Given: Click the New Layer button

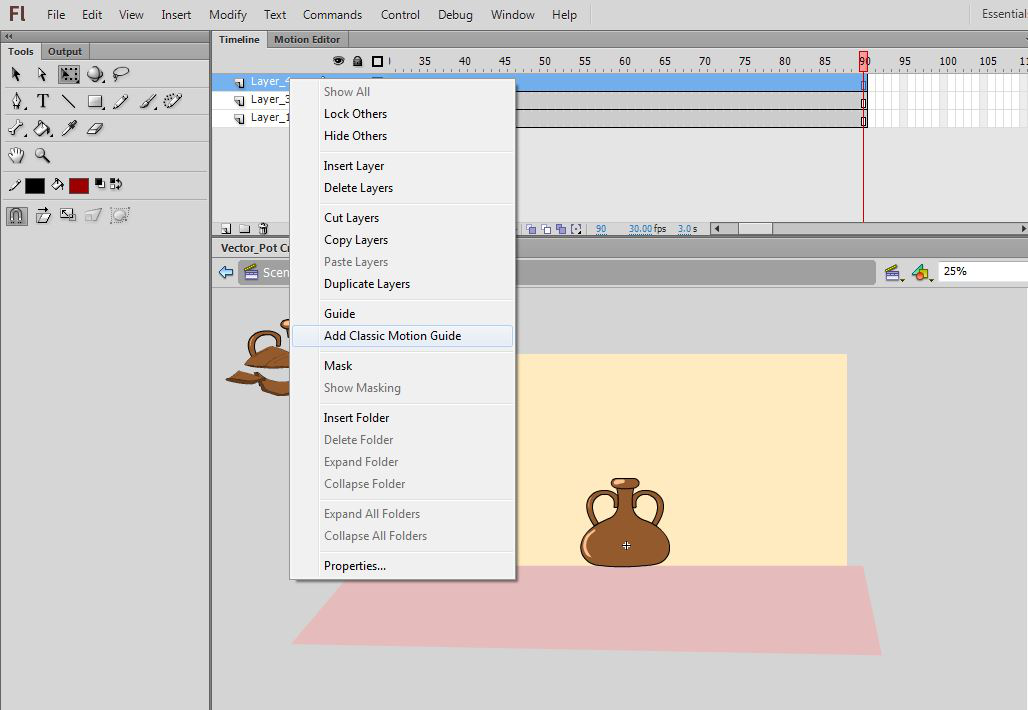Looking at the screenshot, I should [227, 229].
